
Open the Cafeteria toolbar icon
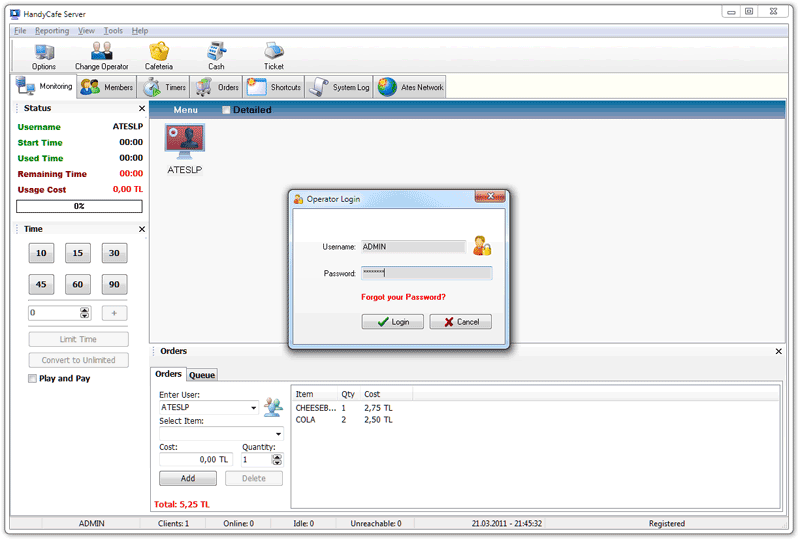tap(158, 53)
